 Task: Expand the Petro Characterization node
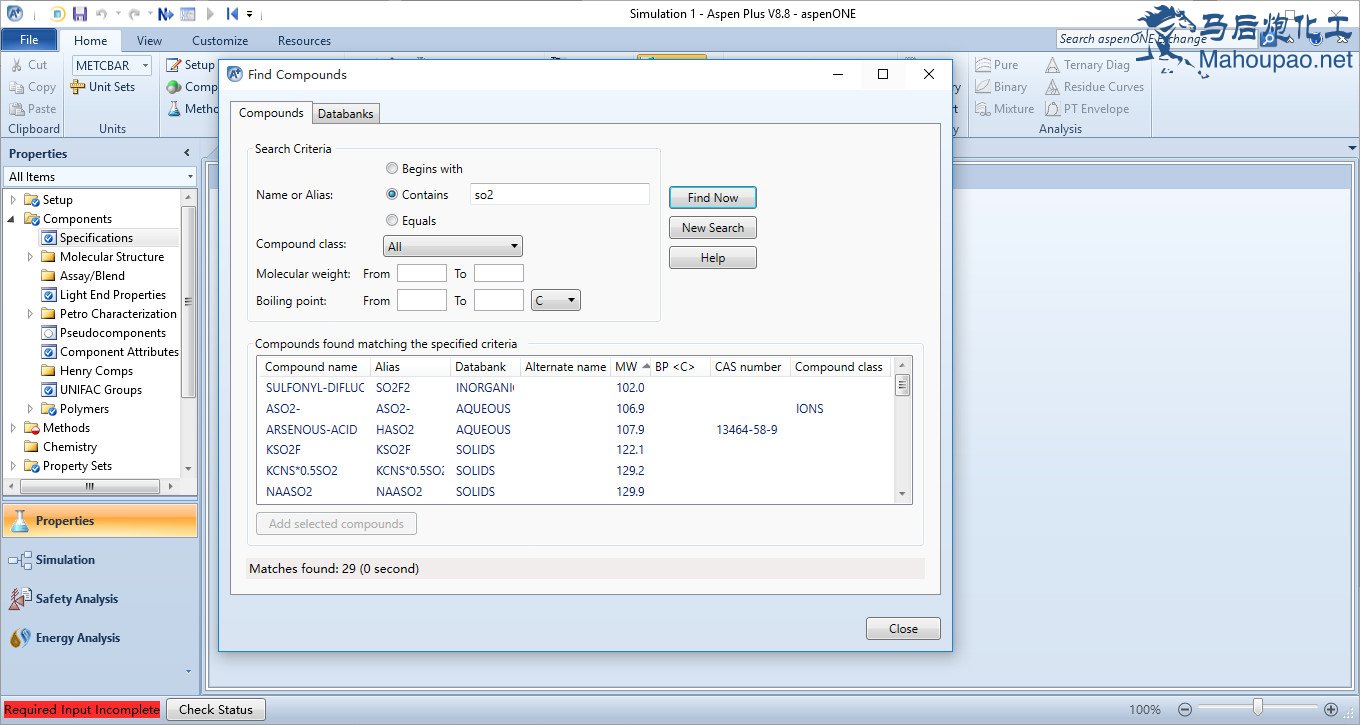(x=30, y=314)
